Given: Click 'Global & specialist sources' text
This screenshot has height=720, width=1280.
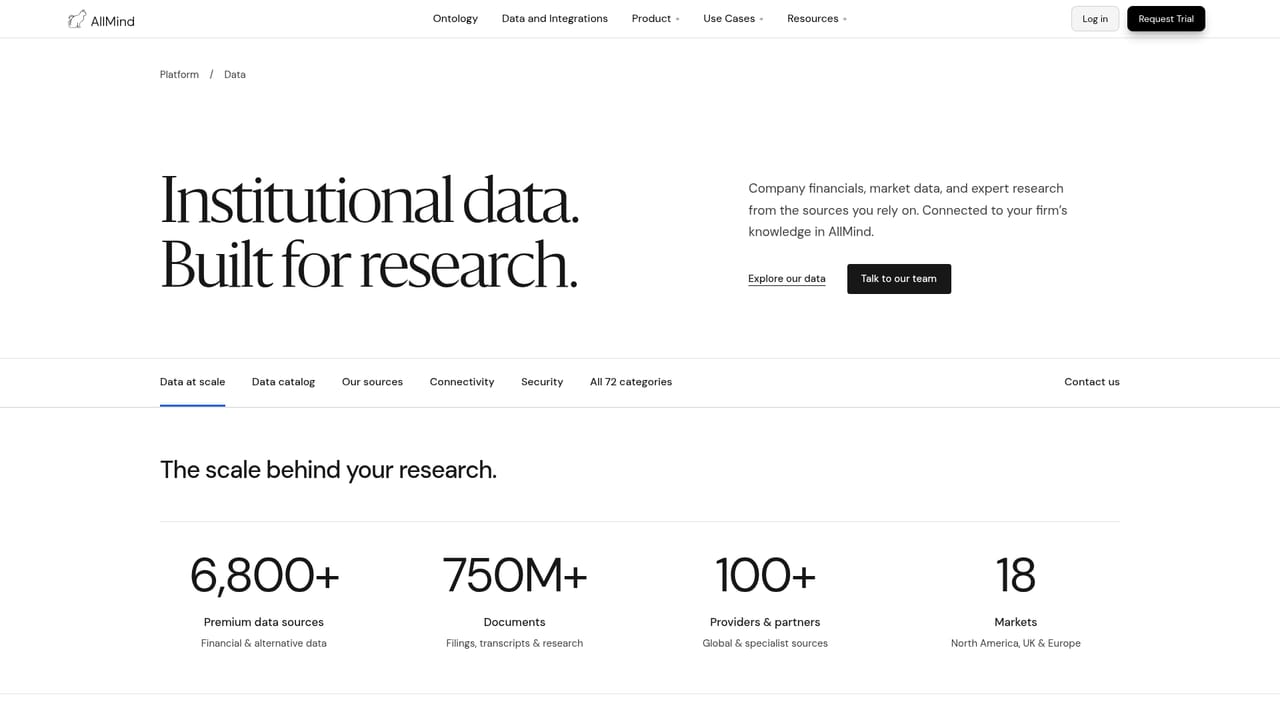Looking at the screenshot, I should tap(765, 643).
